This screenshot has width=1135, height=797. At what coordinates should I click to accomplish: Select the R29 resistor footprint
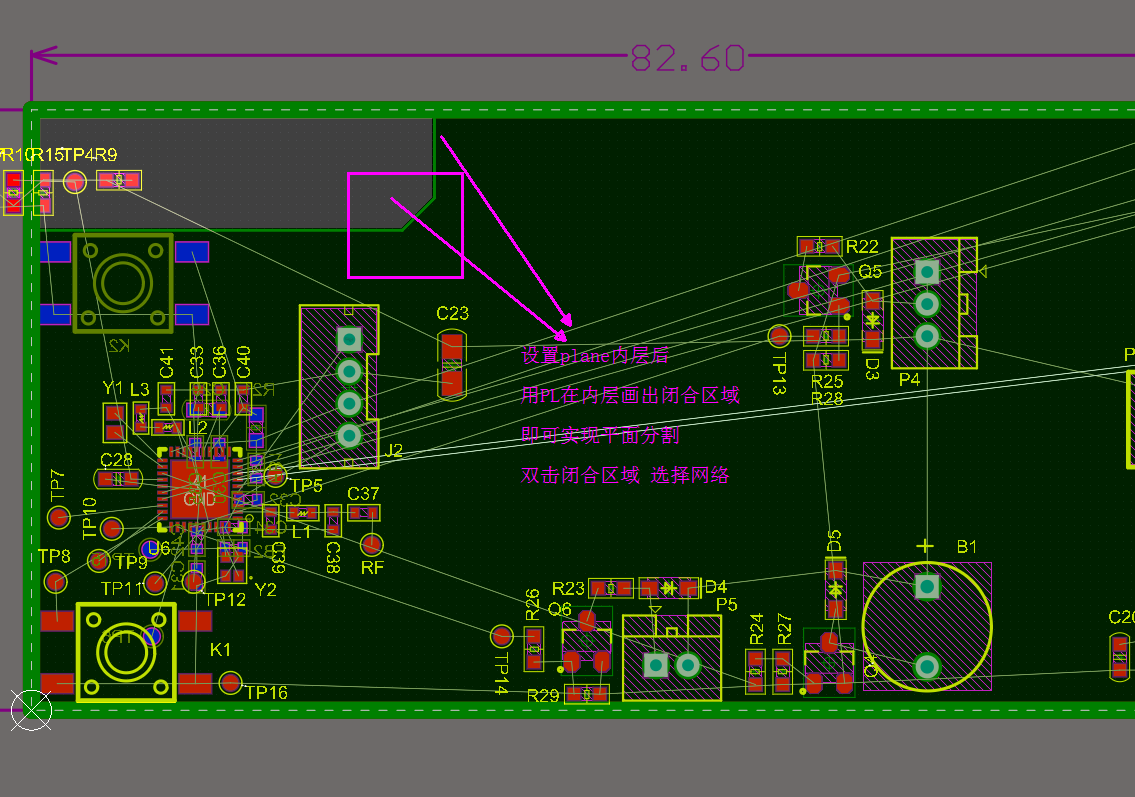(587, 694)
